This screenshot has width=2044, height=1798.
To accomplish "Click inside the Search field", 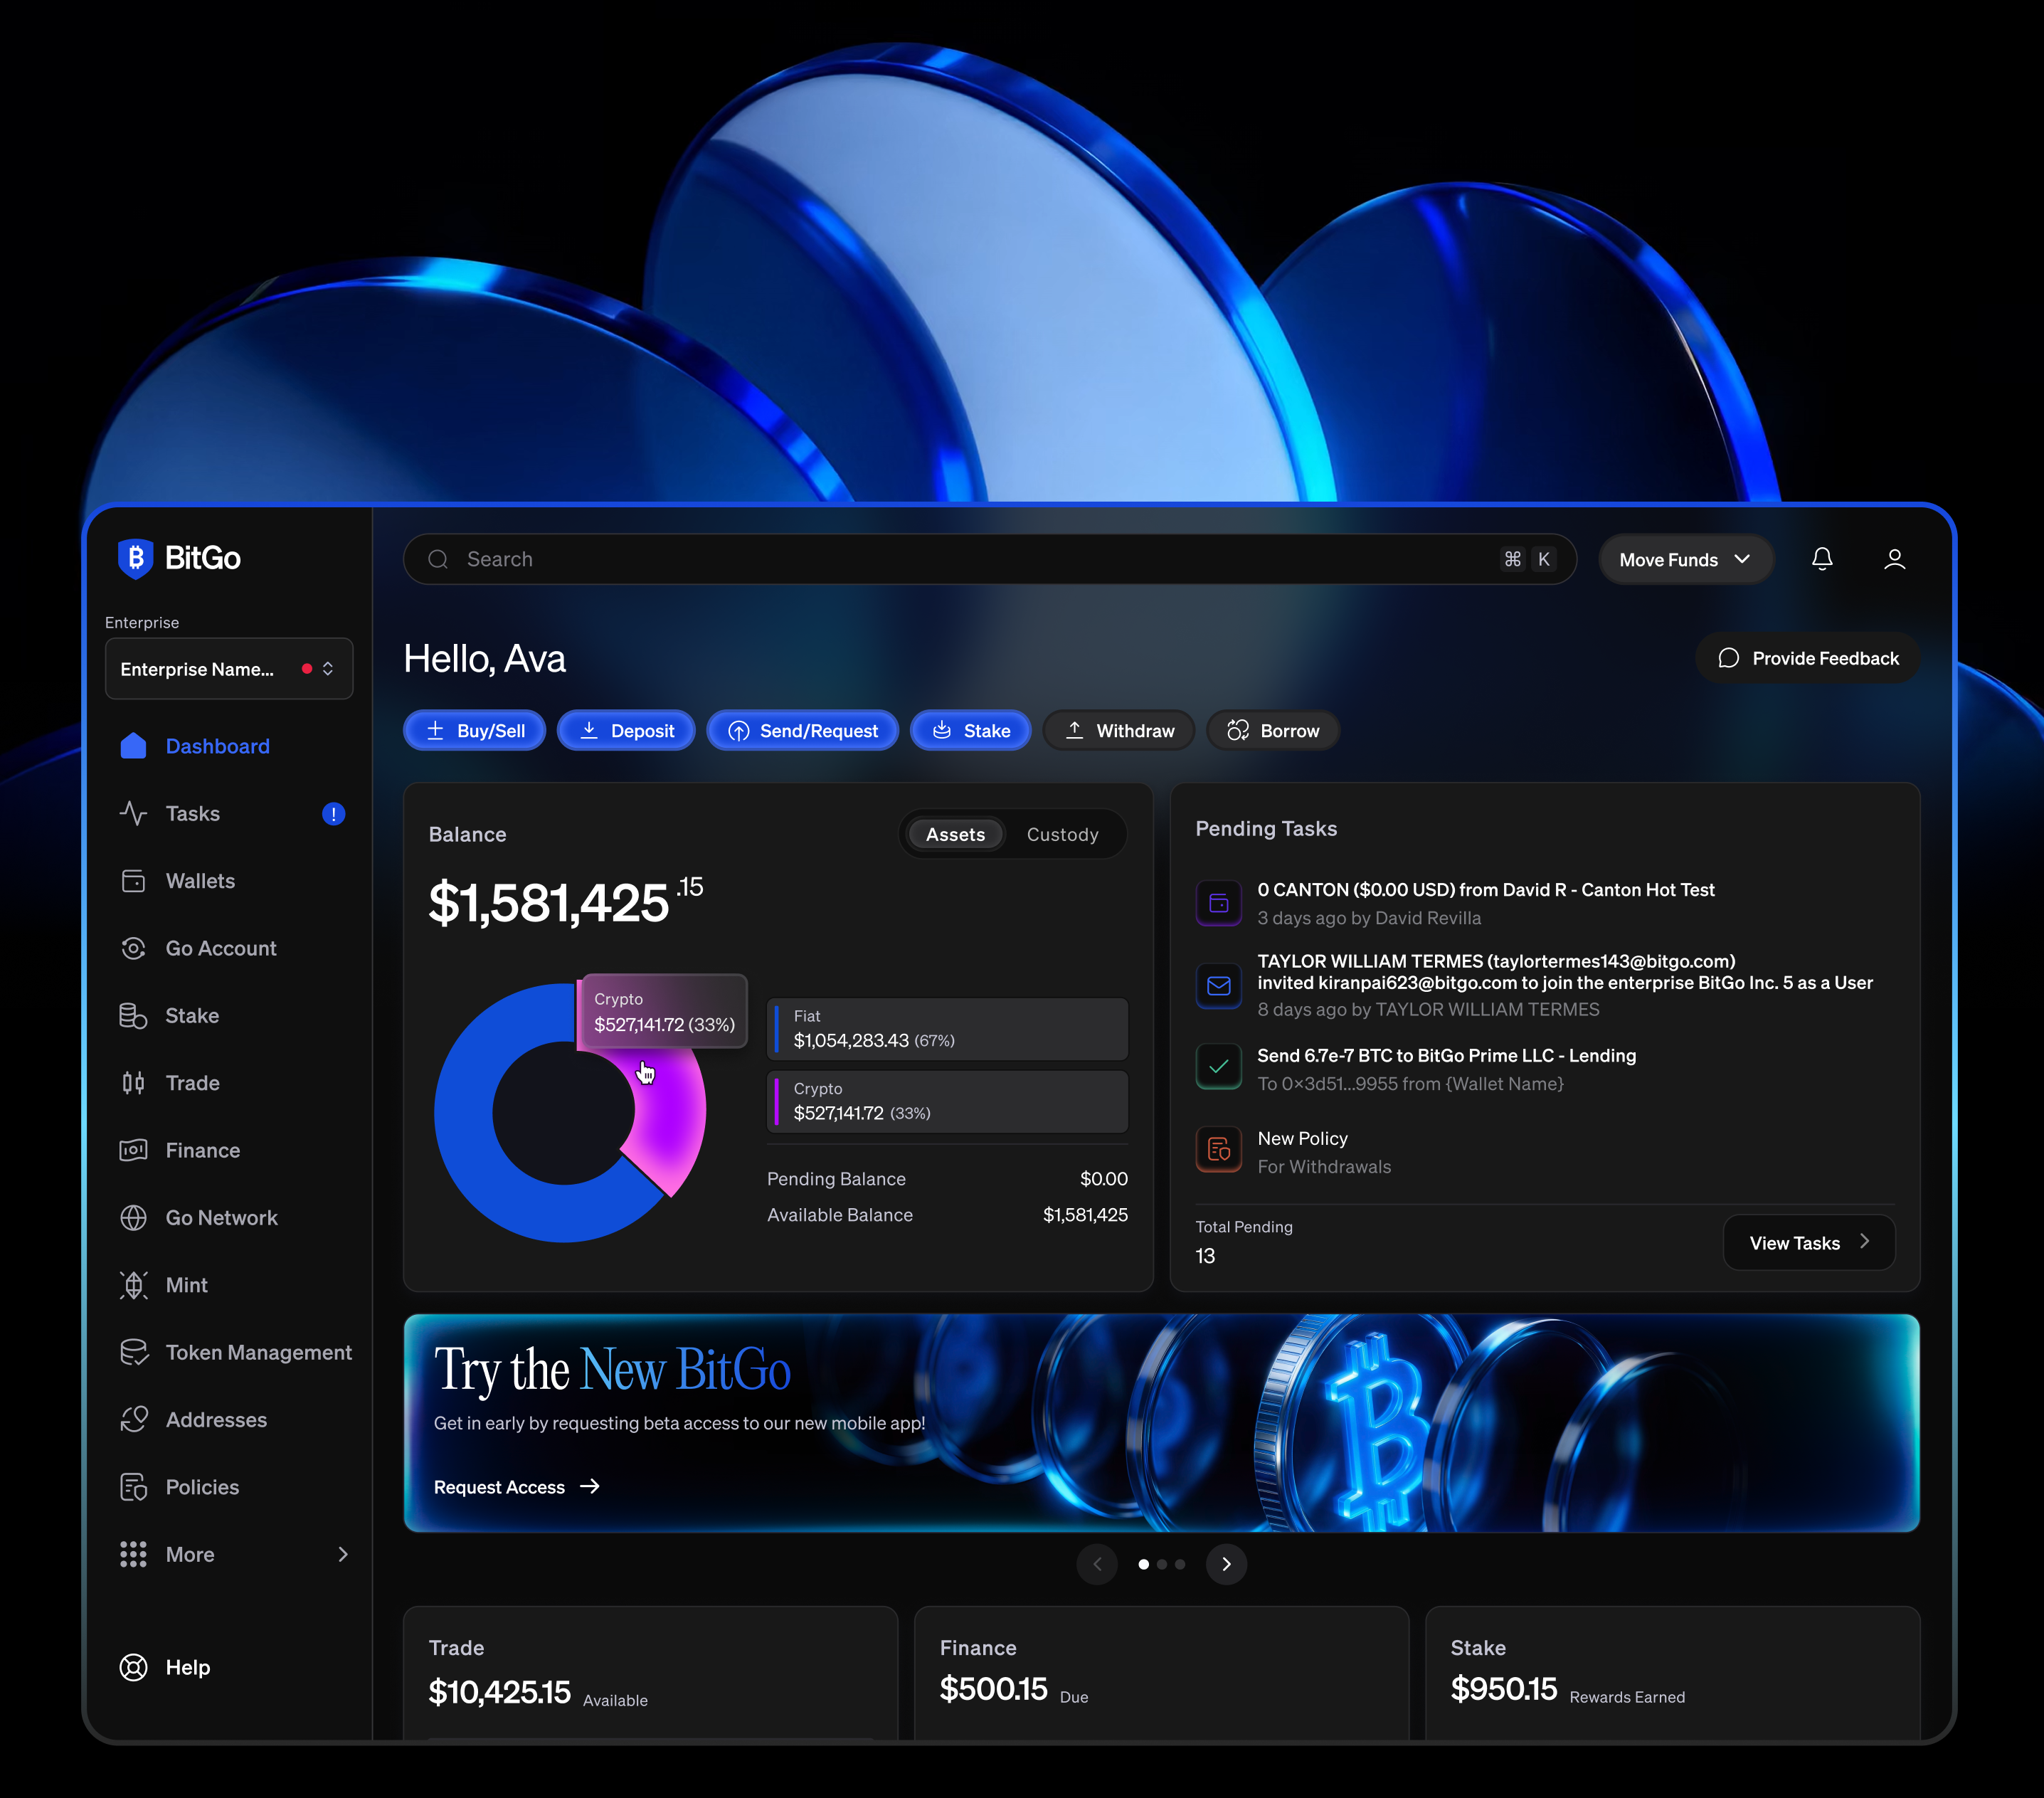I will (990, 559).
